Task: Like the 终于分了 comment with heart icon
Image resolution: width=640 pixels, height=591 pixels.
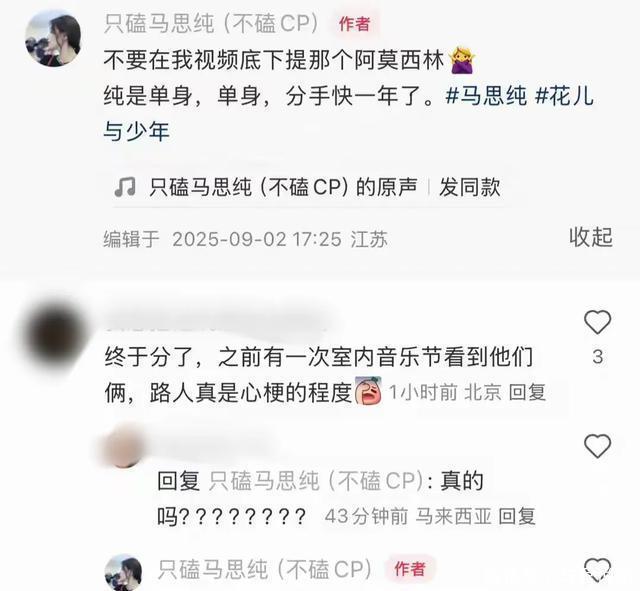Action: [598, 322]
